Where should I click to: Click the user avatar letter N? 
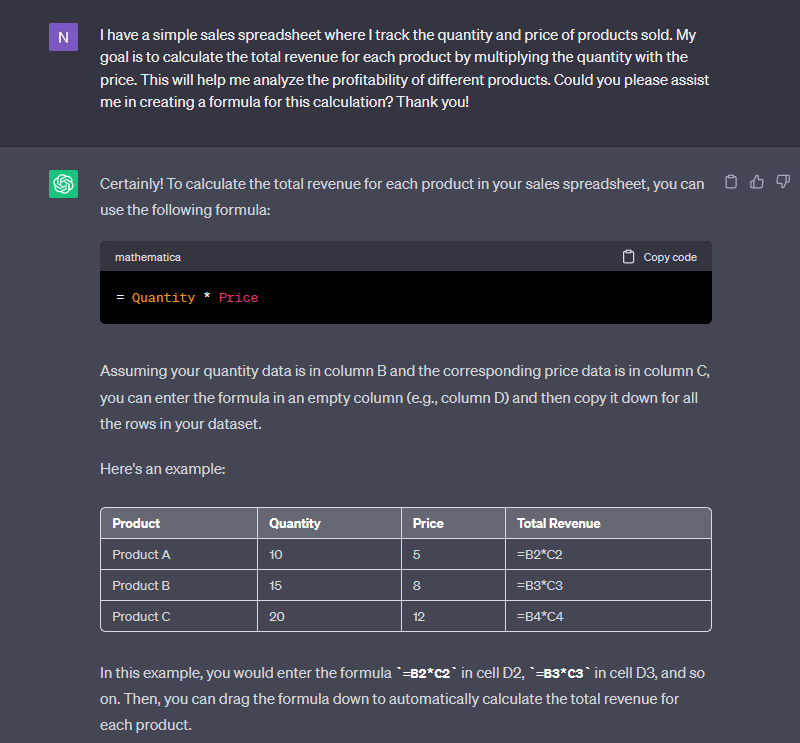pos(63,38)
